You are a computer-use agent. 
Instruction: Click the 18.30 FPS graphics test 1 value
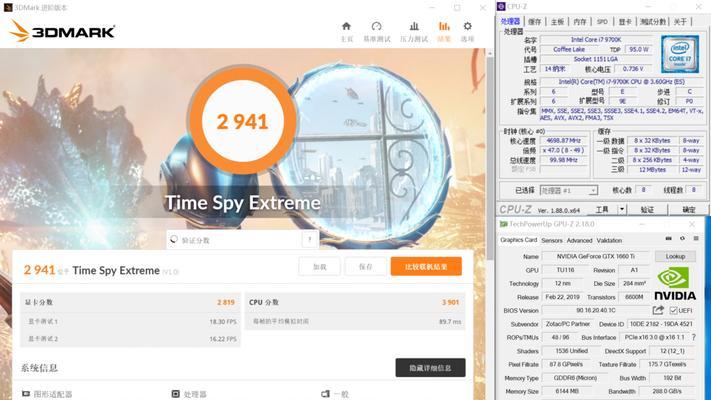[223, 322]
